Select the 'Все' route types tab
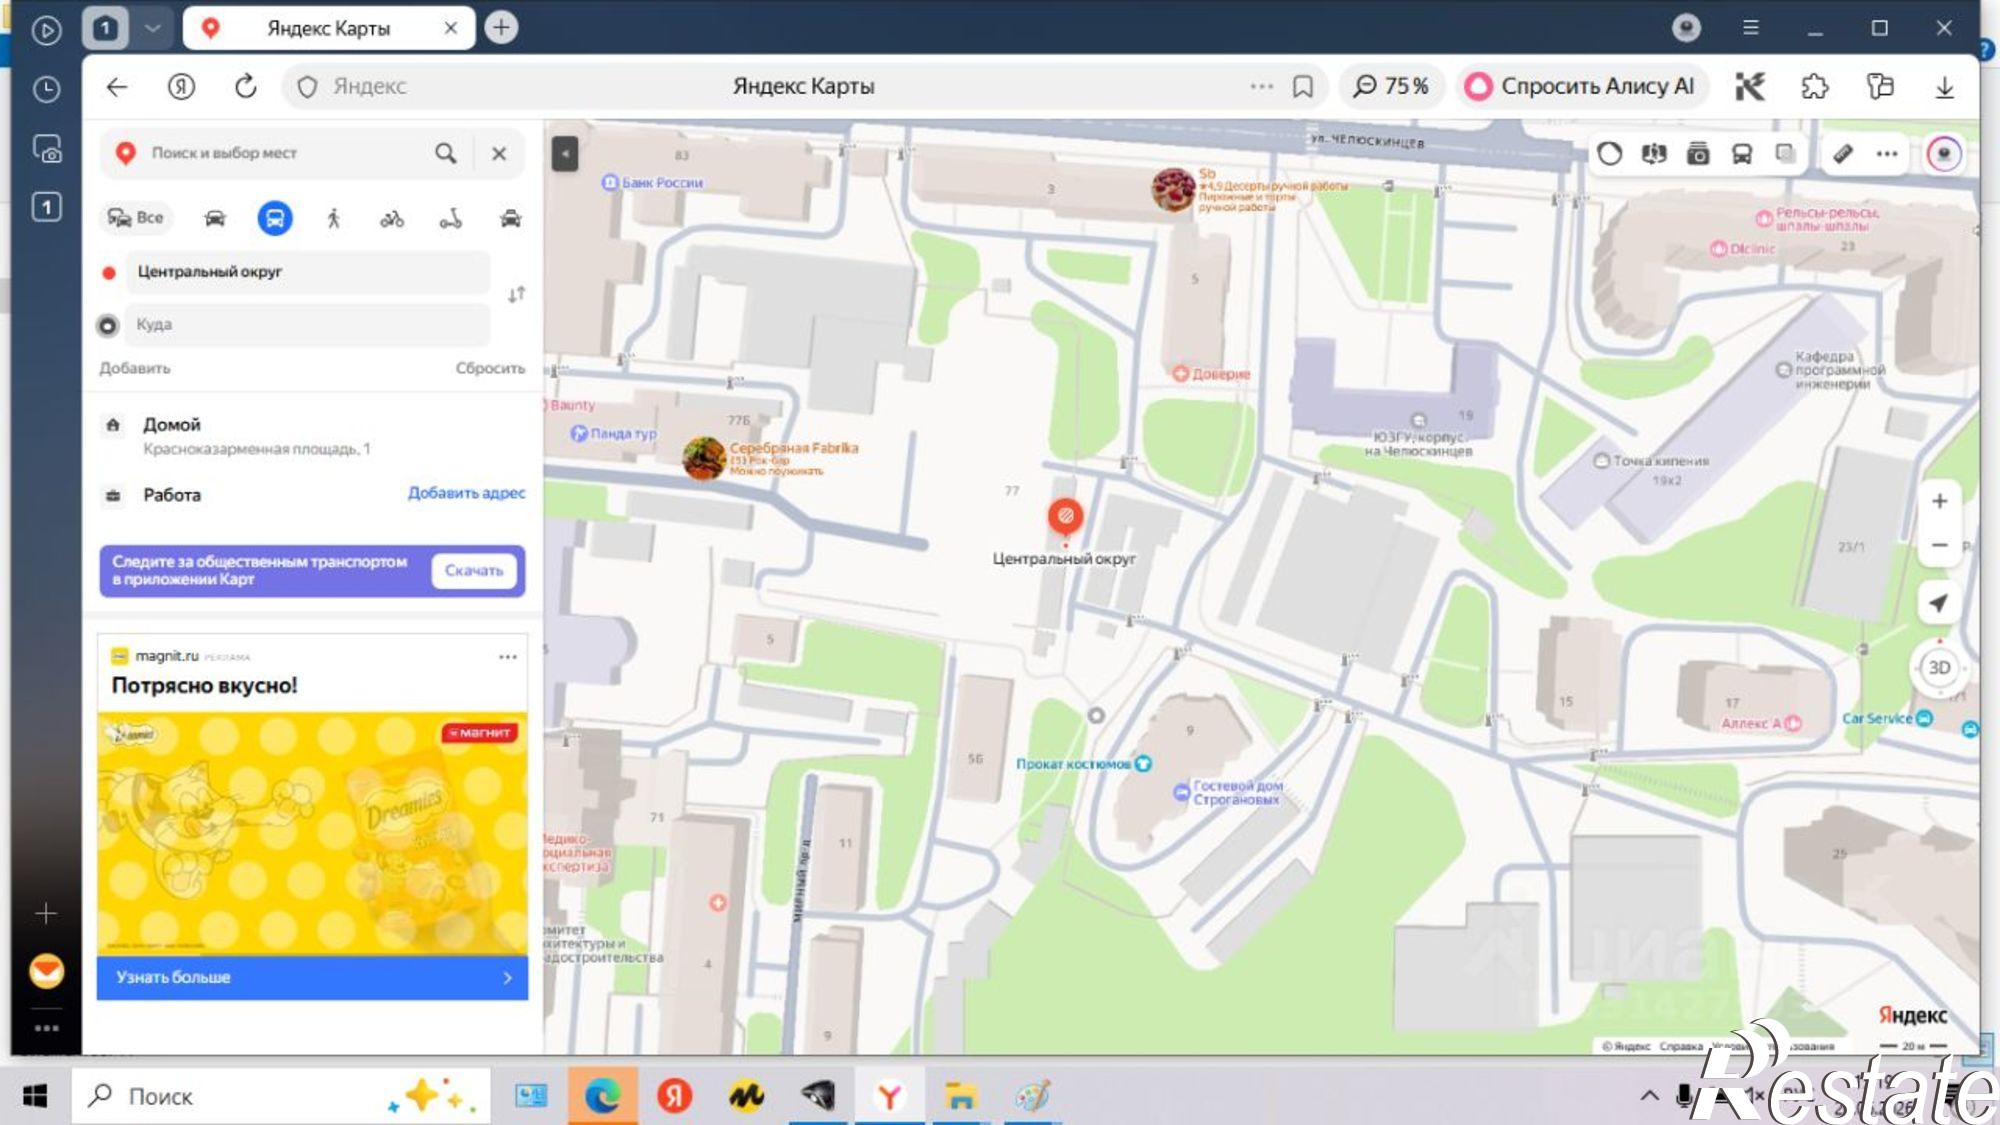This screenshot has height=1125, width=2000. pos(136,218)
